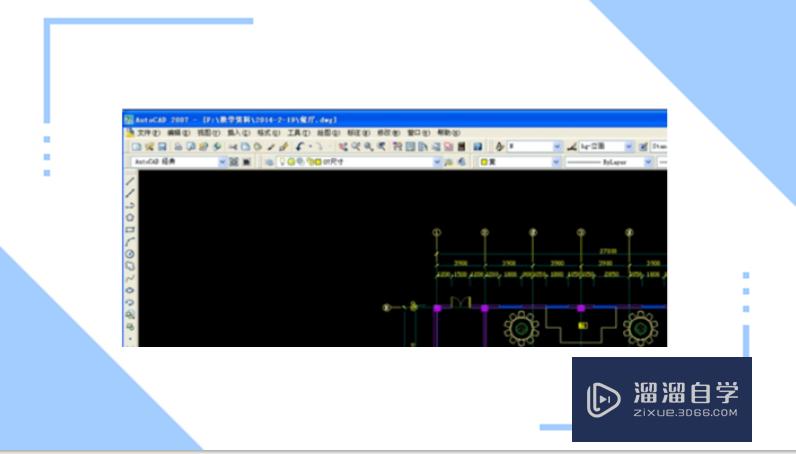Viewport: 796px width, 454px height.
Task: Select the Revision Cloud tool
Action: 130,266
